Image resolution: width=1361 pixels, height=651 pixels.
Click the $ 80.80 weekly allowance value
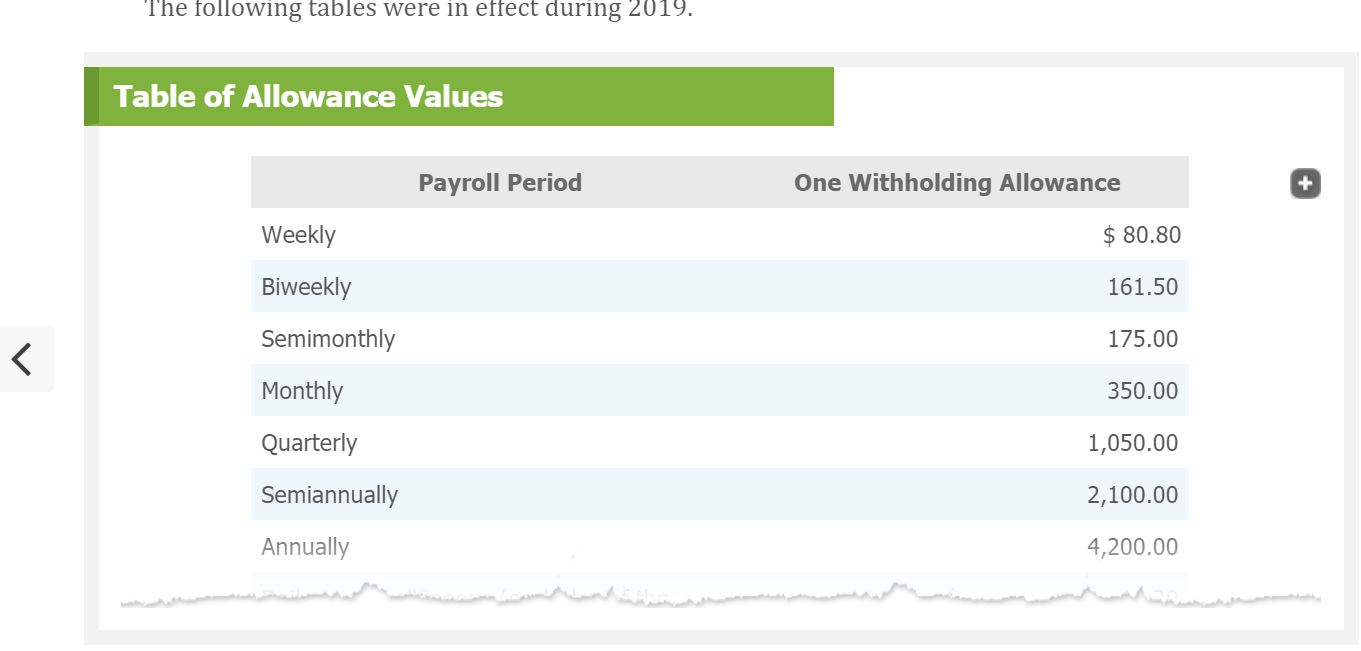point(1141,235)
